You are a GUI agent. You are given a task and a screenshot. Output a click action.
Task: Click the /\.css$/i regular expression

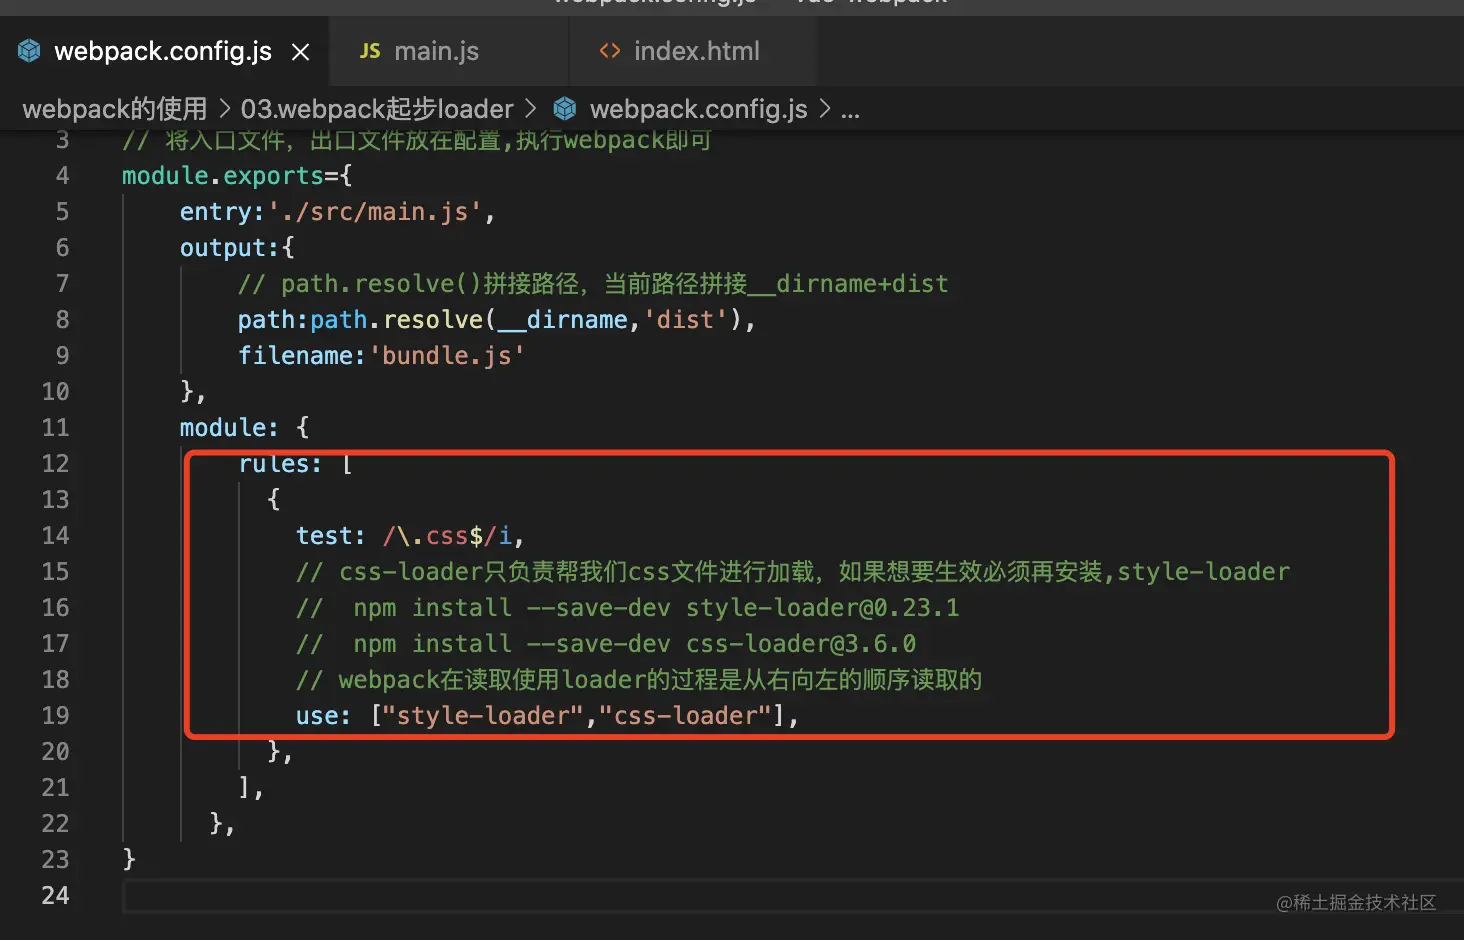(x=447, y=536)
